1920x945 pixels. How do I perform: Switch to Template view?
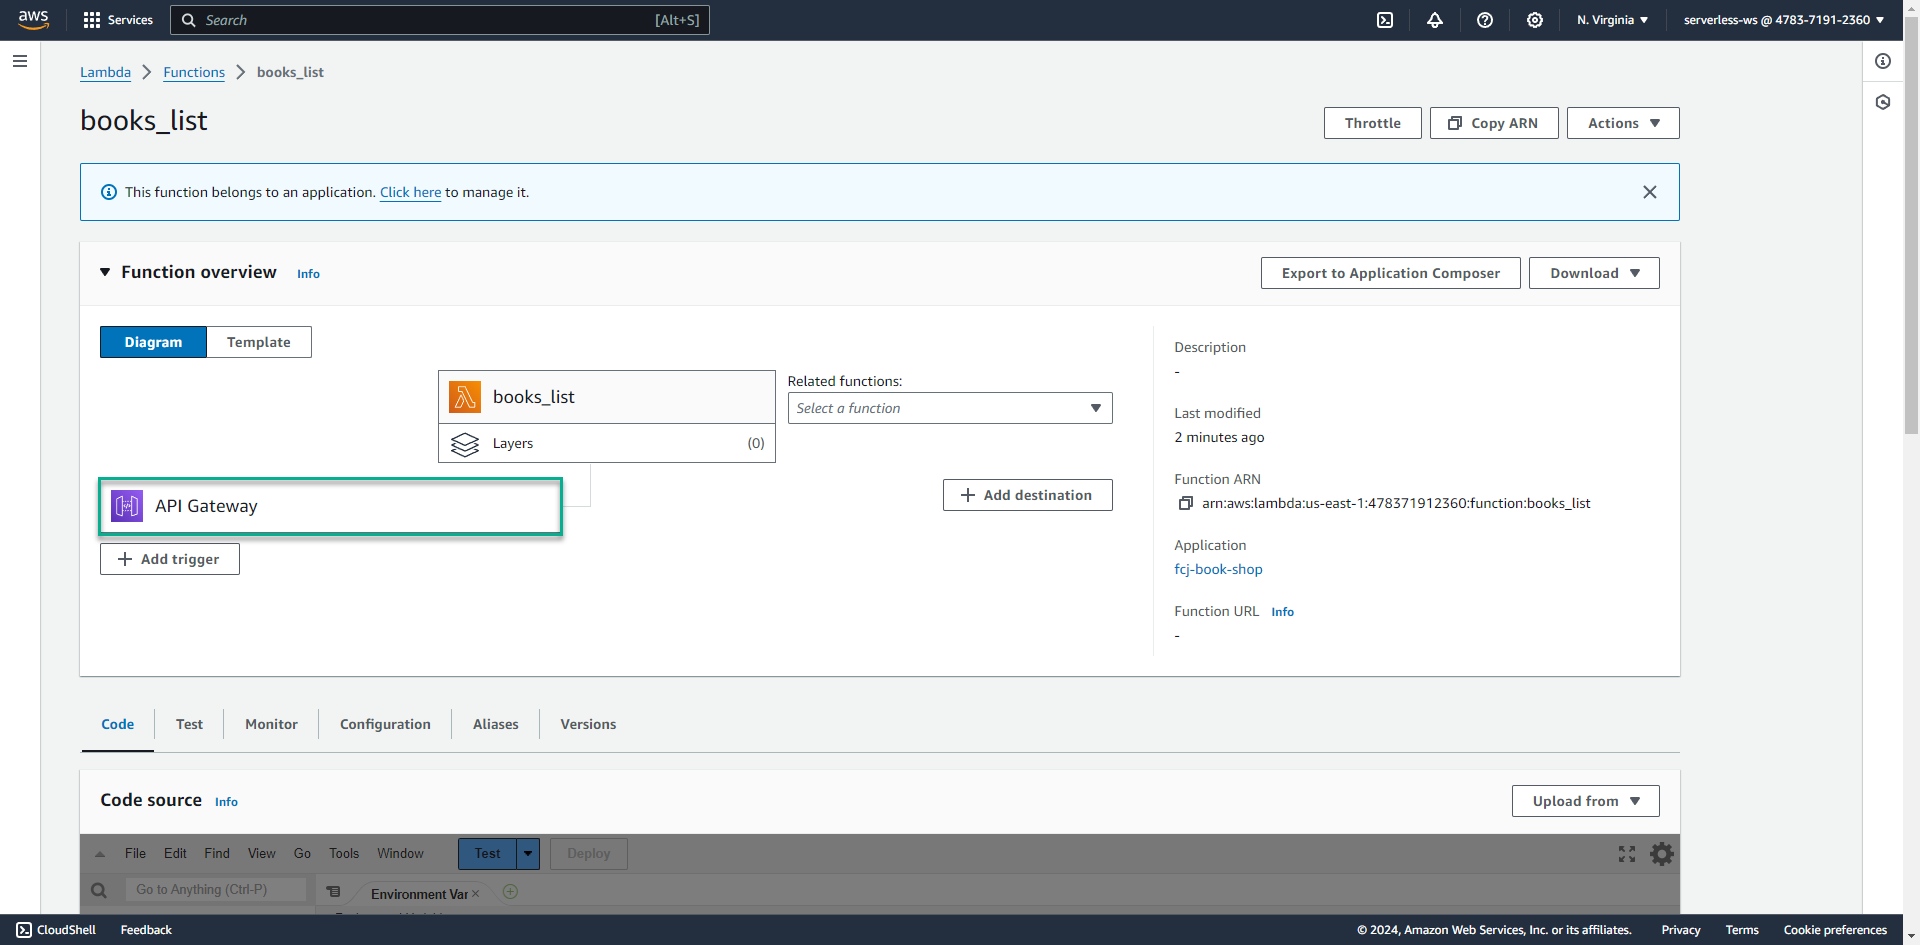coord(259,342)
